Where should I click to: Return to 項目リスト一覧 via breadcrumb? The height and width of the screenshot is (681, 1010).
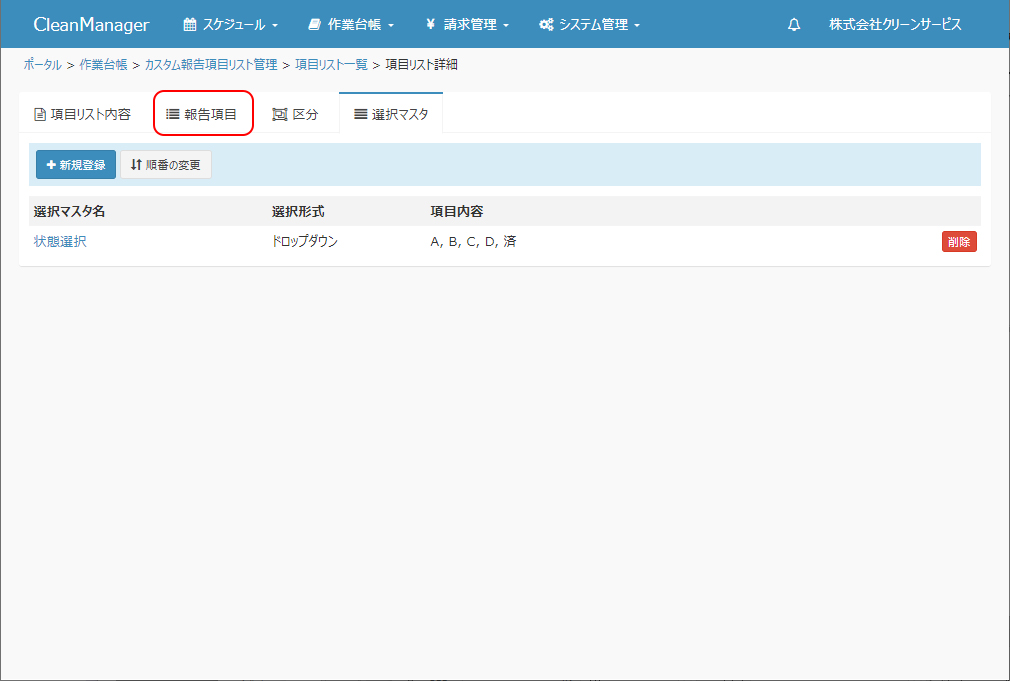pyautogui.click(x=331, y=65)
